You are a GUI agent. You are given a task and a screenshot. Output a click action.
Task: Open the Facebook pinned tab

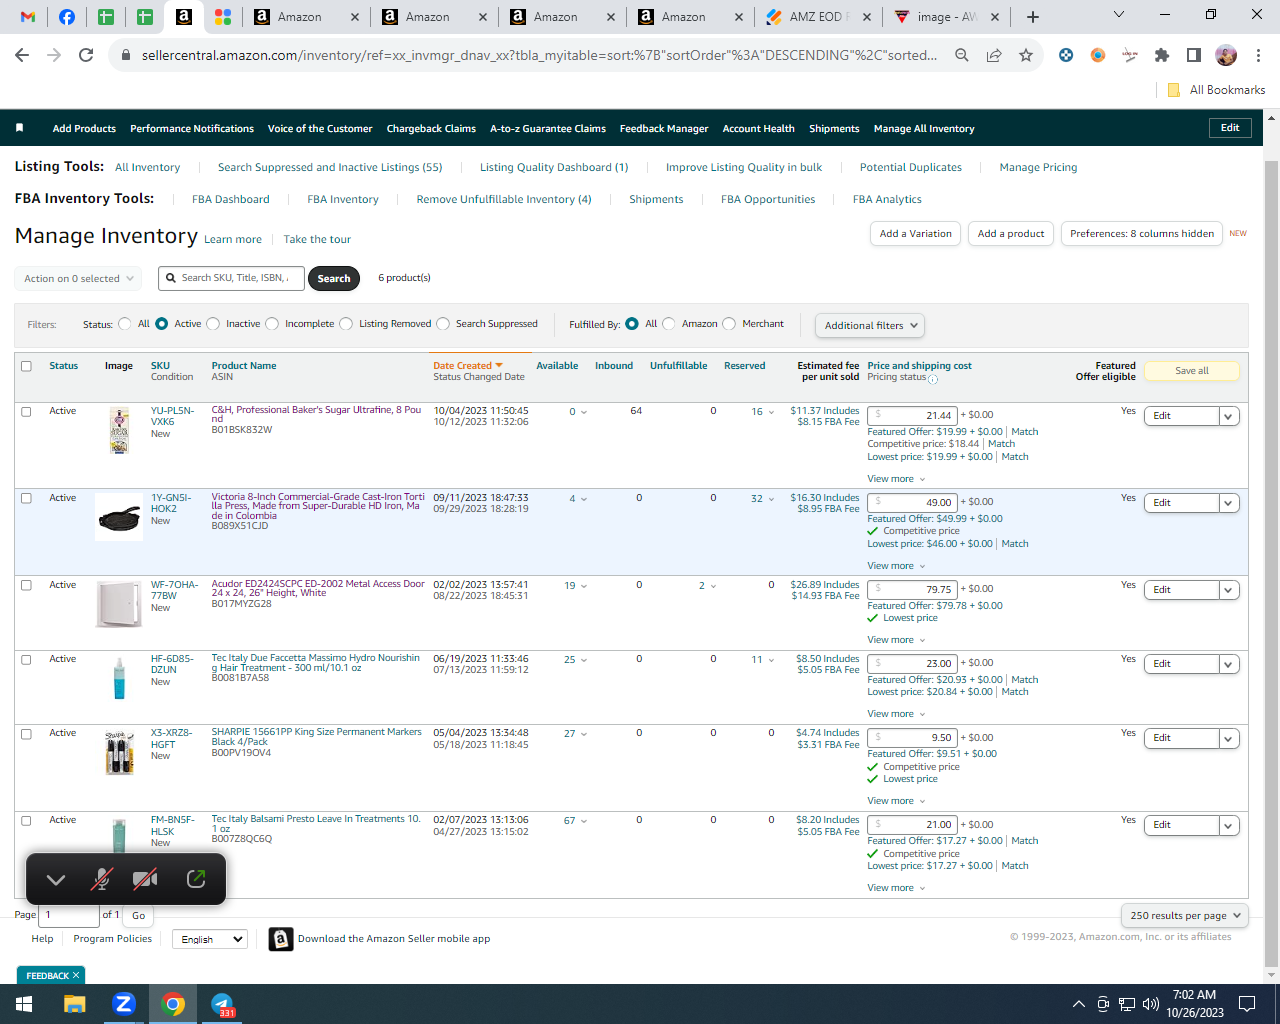pos(67,17)
